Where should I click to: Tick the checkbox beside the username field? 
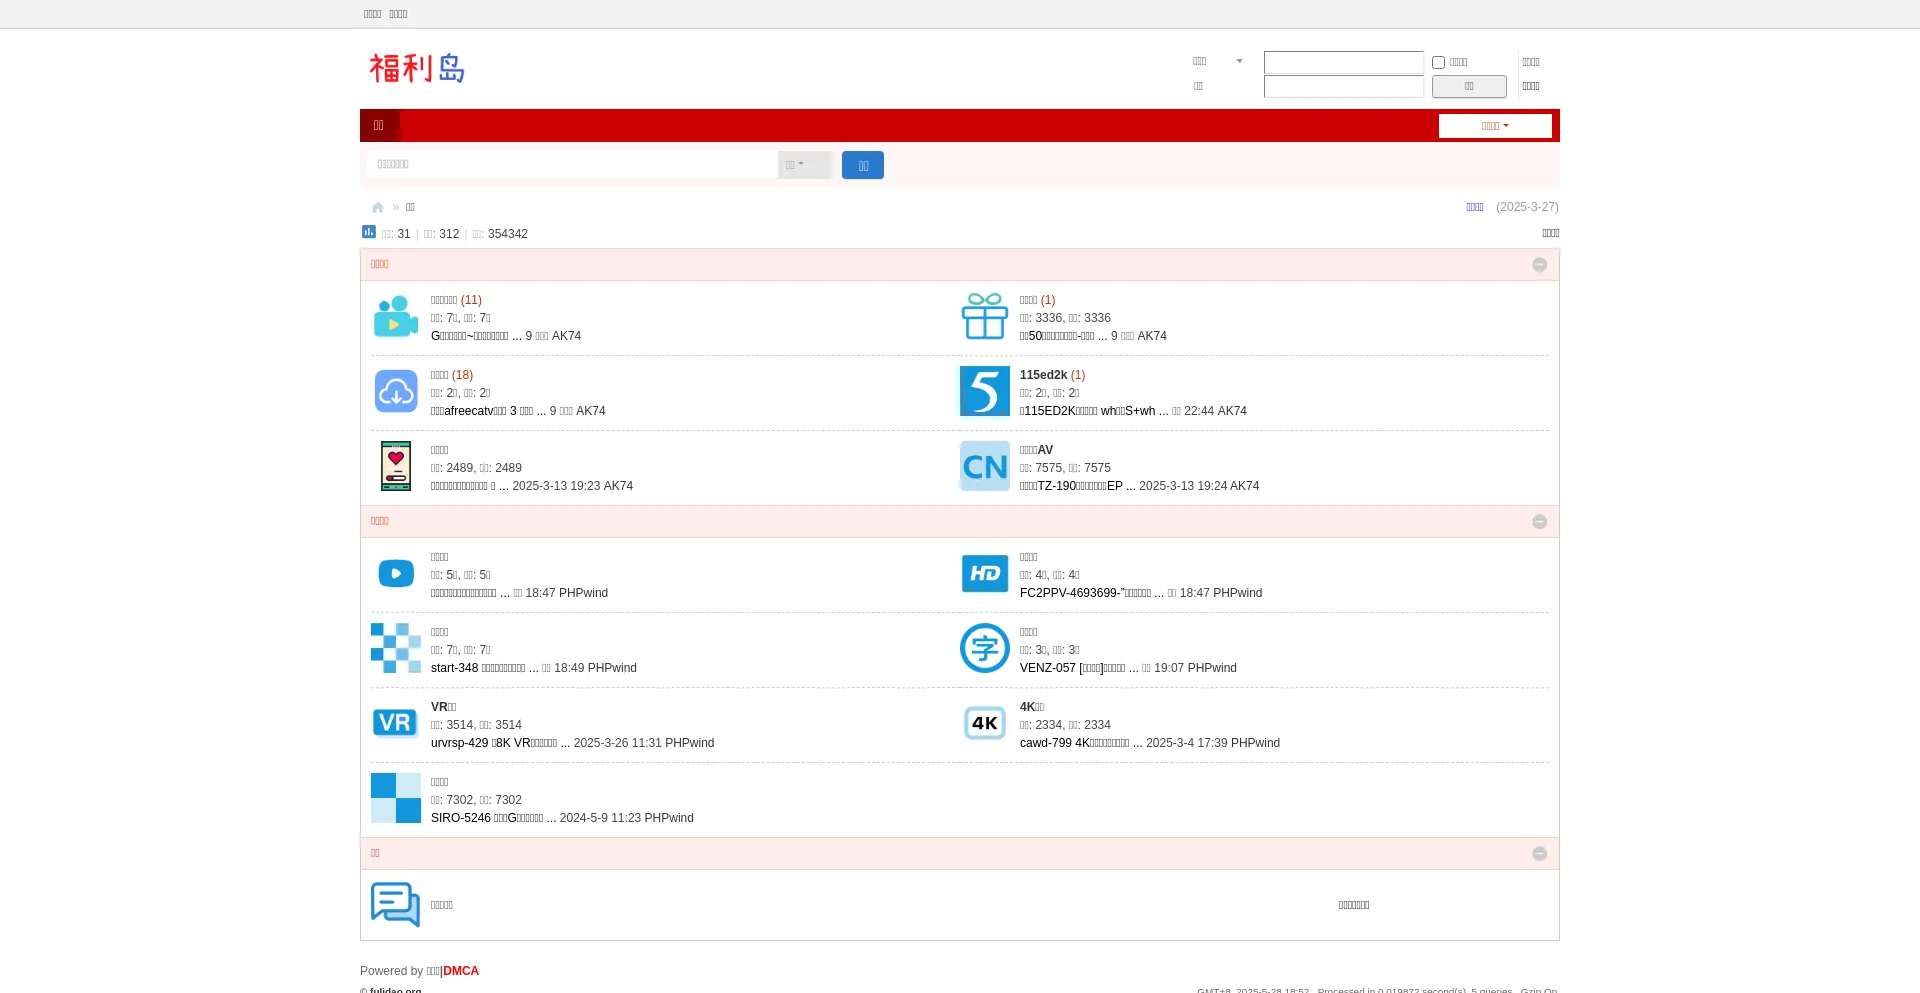(x=1438, y=62)
